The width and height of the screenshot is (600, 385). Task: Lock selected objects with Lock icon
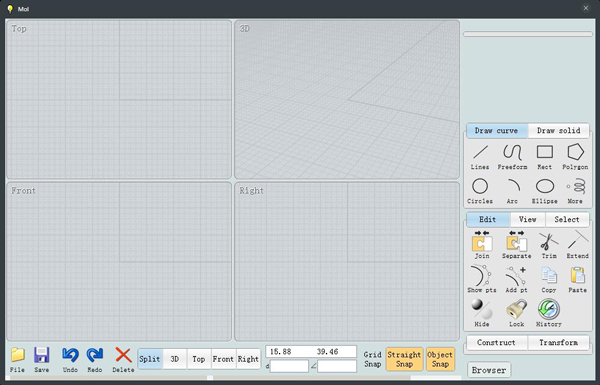(x=516, y=313)
